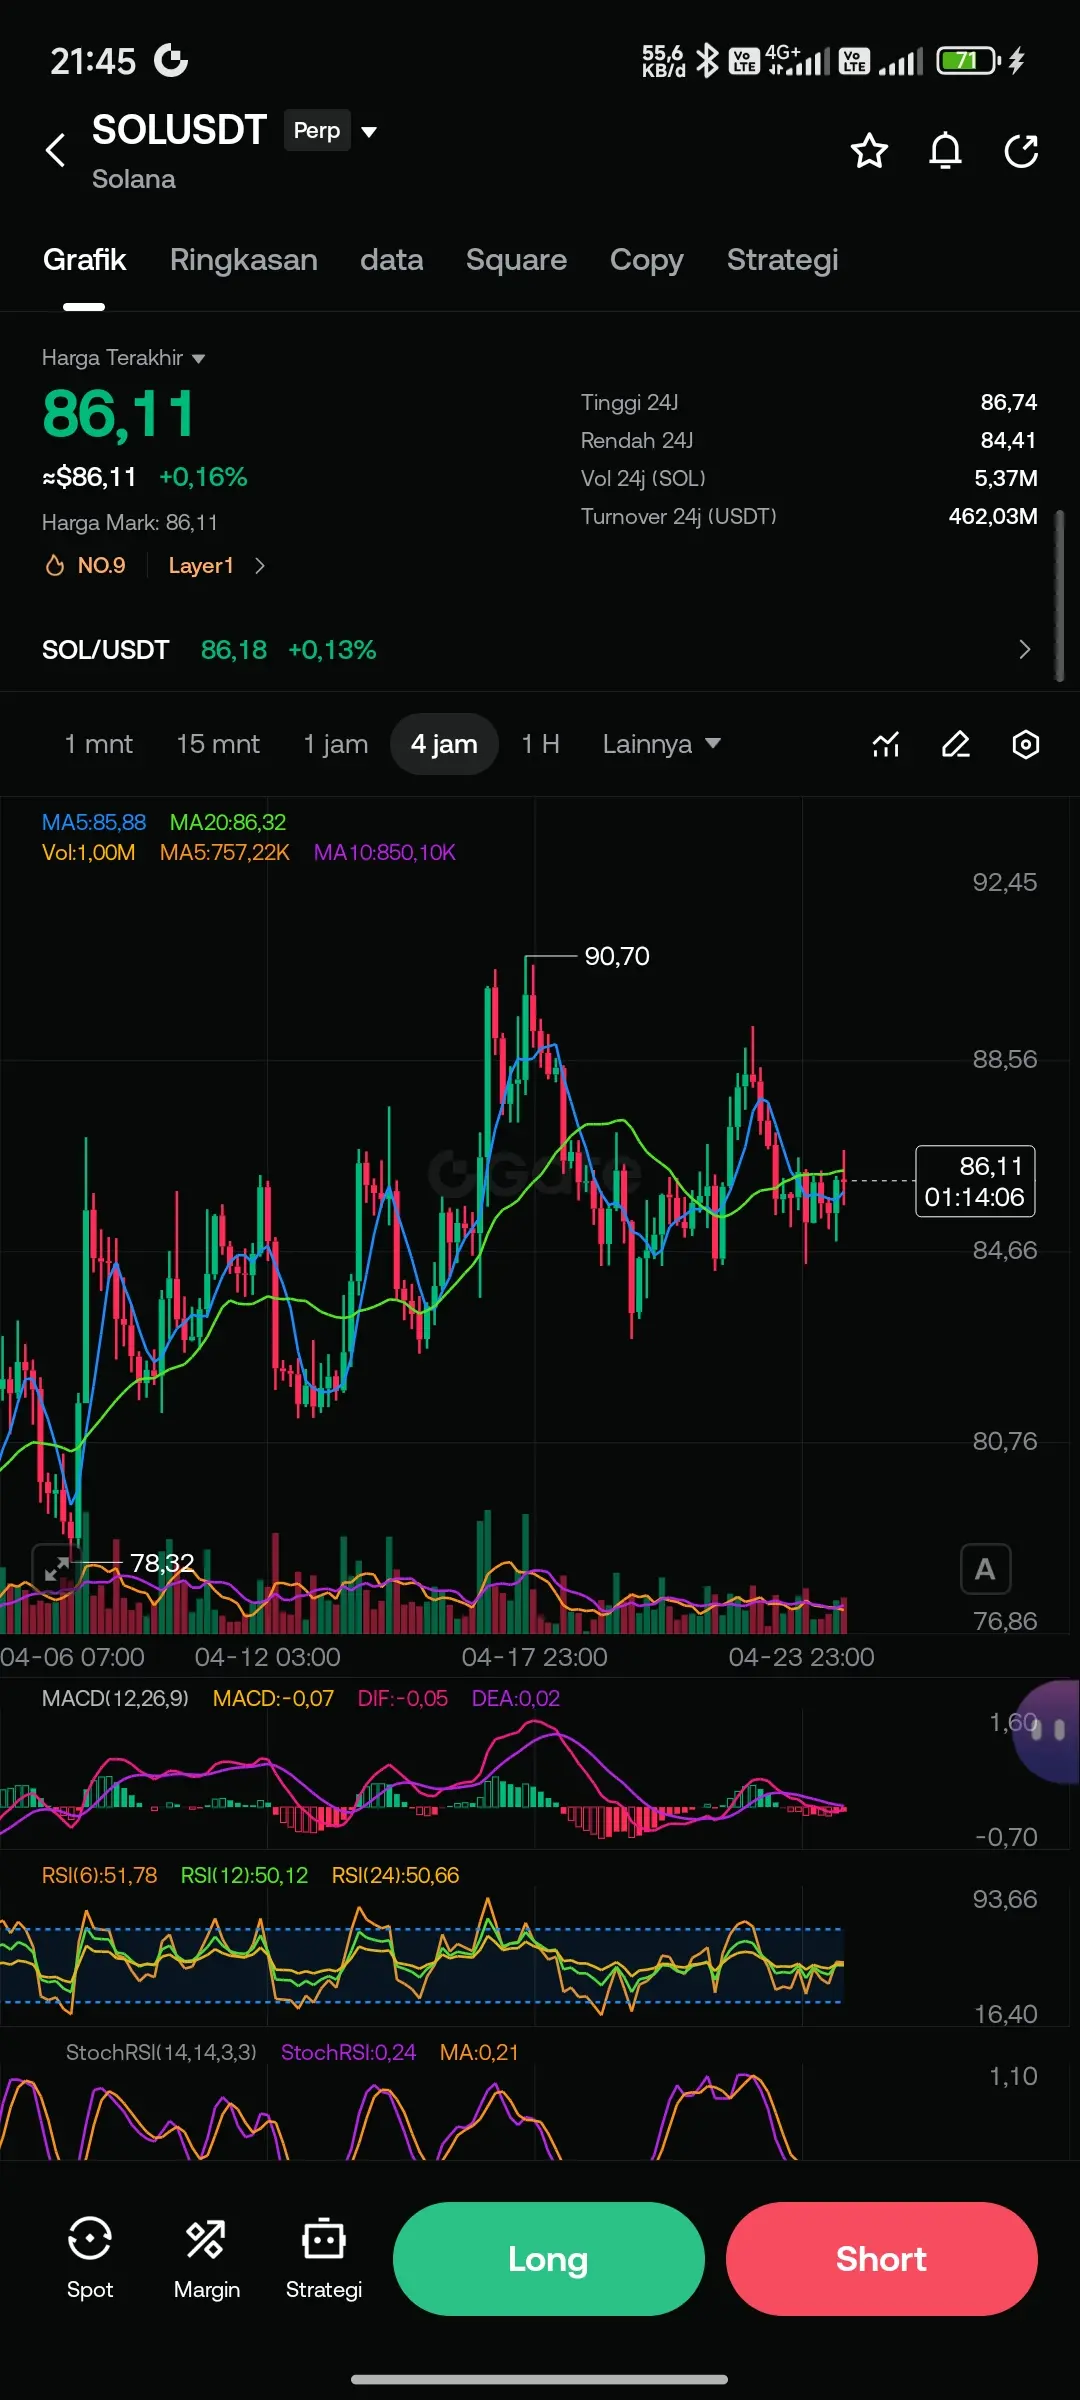Tap the StochRSI(14,14,3,3) label

coord(161,2052)
